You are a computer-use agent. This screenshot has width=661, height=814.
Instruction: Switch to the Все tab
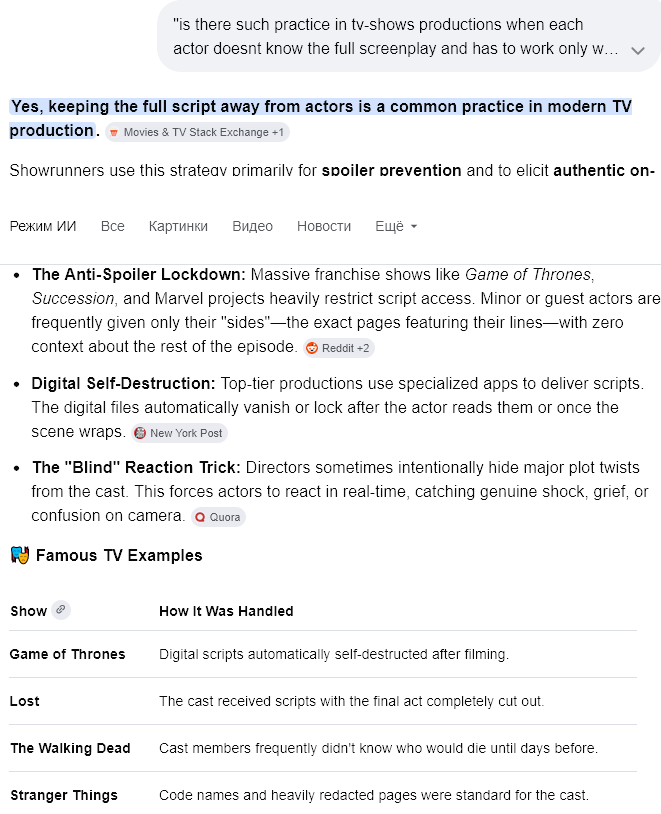(113, 226)
